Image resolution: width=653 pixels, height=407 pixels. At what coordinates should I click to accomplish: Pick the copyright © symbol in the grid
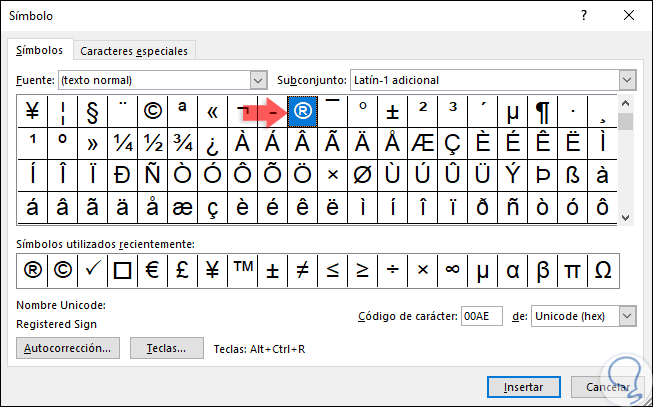point(153,112)
